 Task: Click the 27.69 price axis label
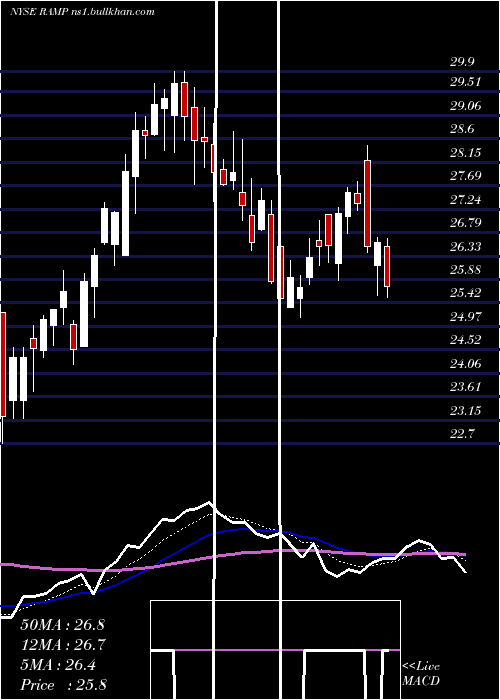[466, 175]
